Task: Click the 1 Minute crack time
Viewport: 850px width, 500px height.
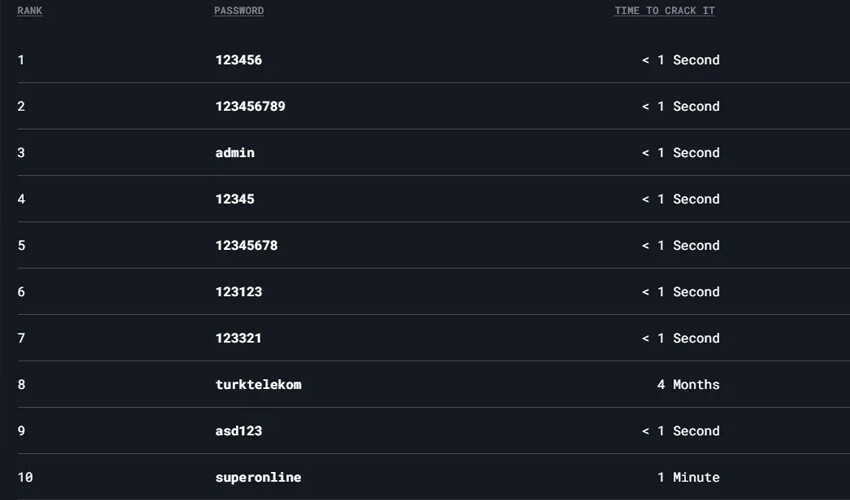Action: click(688, 477)
